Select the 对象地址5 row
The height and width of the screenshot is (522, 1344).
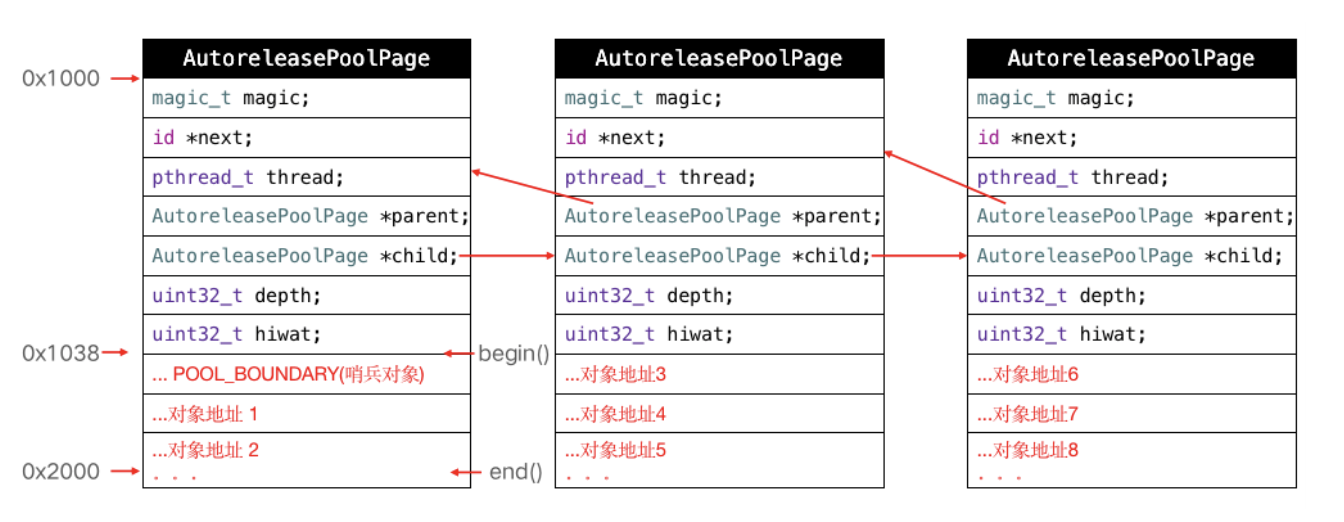[719, 451]
